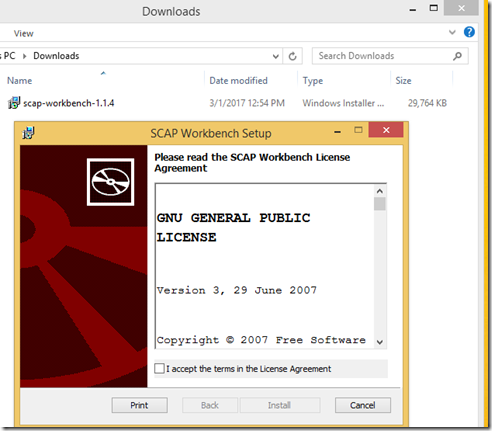Open the address bar history dropdown

(275, 56)
